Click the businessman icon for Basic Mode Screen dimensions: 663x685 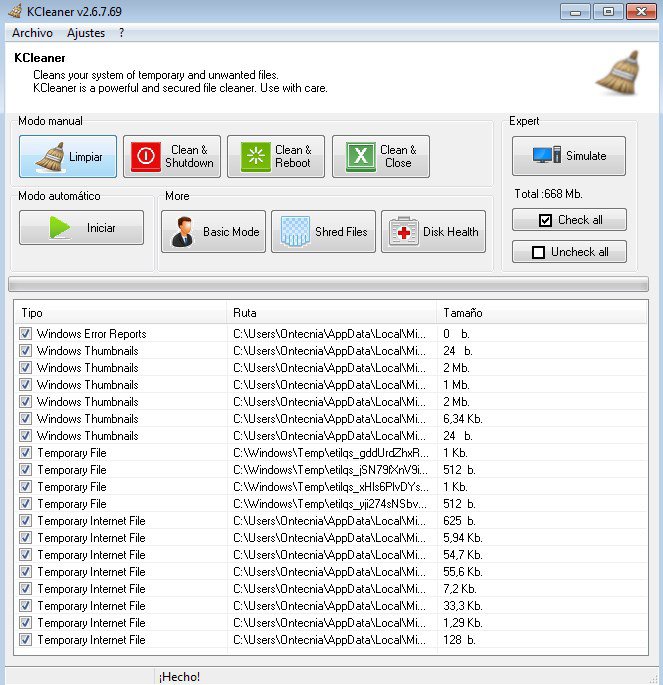(182, 232)
